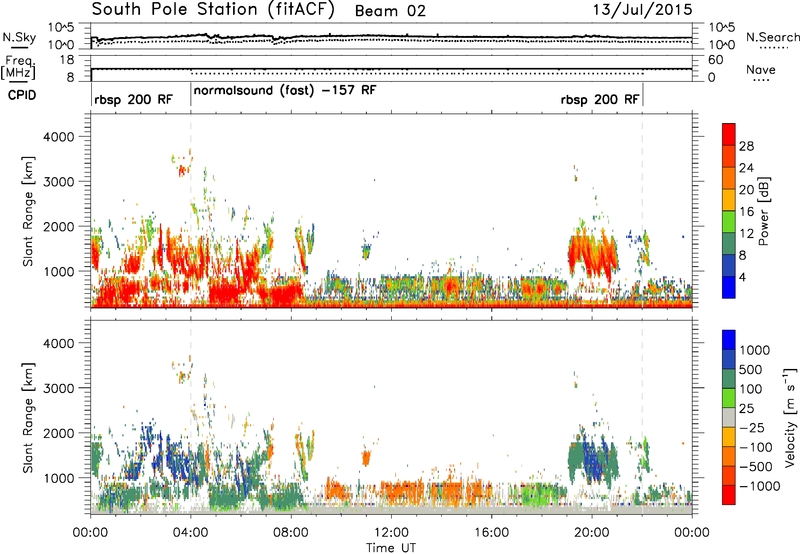Image resolution: width=800 pixels, height=554 pixels.
Task: Click the '04:00' time tick label
Action: [190, 533]
